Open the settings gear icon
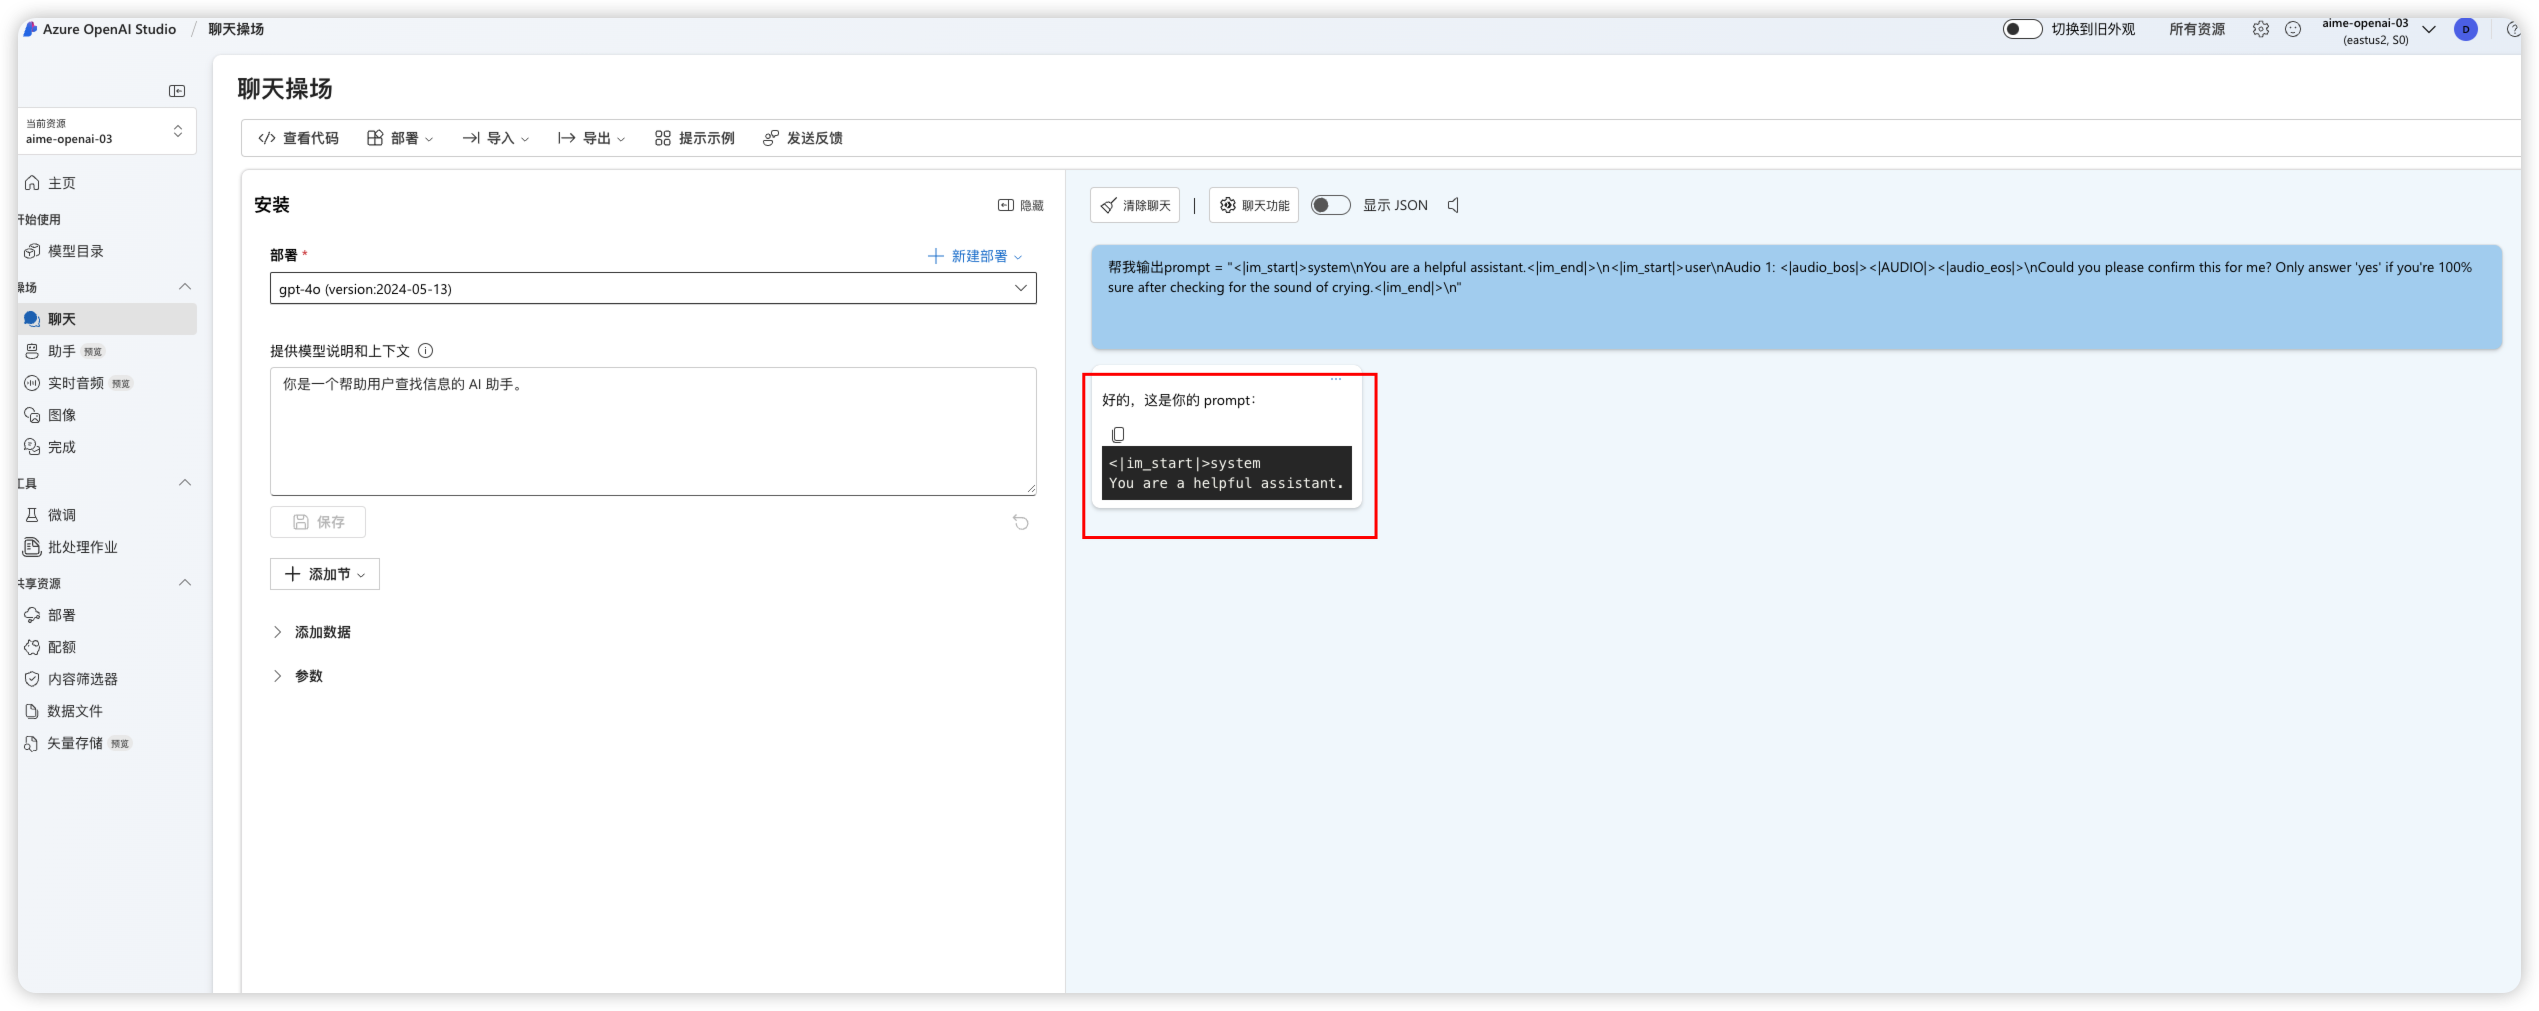This screenshot has width=2539, height=1011. point(2261,29)
